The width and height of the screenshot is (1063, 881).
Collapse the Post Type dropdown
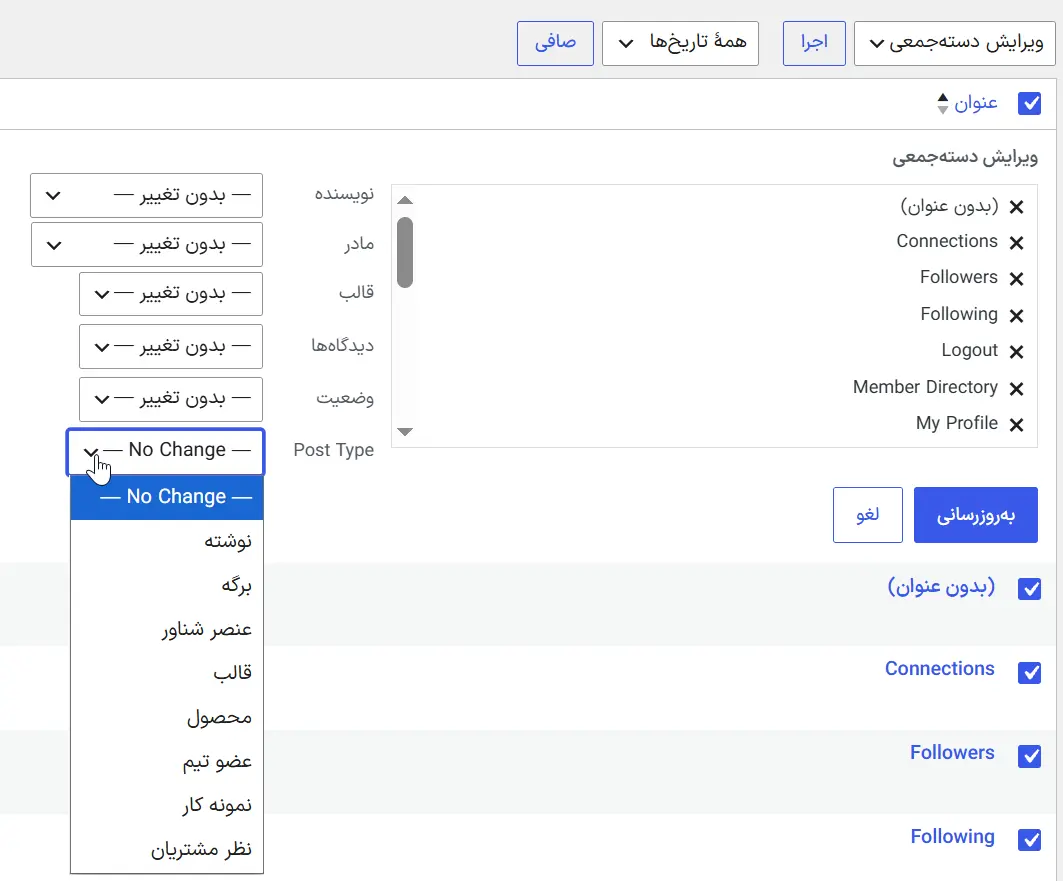pos(165,451)
